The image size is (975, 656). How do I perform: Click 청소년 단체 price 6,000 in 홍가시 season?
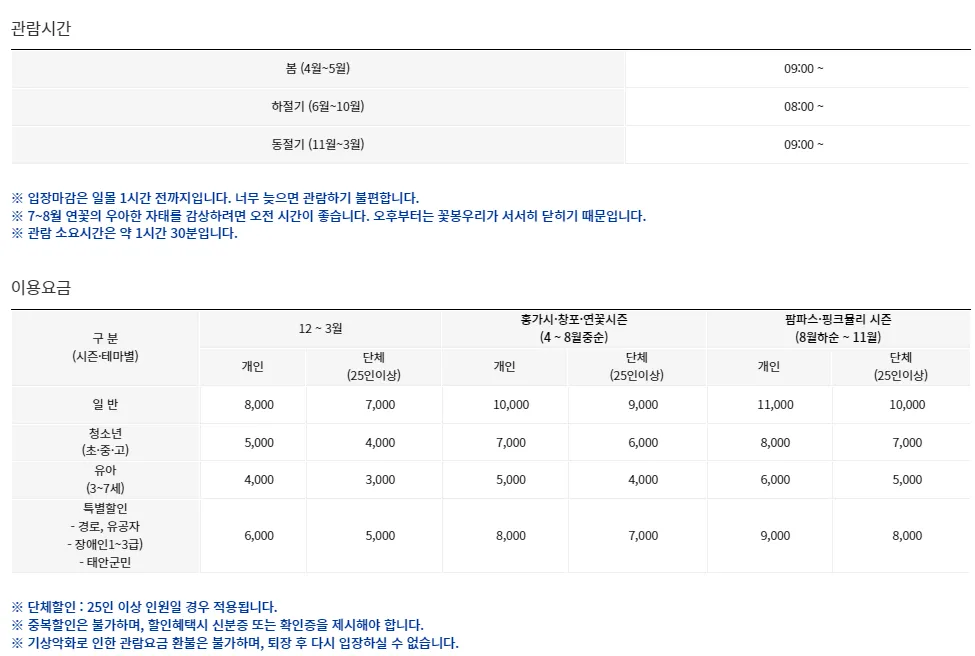click(643, 443)
